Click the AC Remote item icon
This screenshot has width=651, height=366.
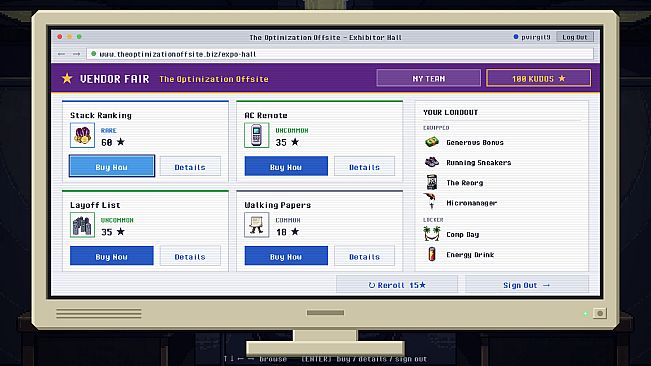click(x=257, y=135)
